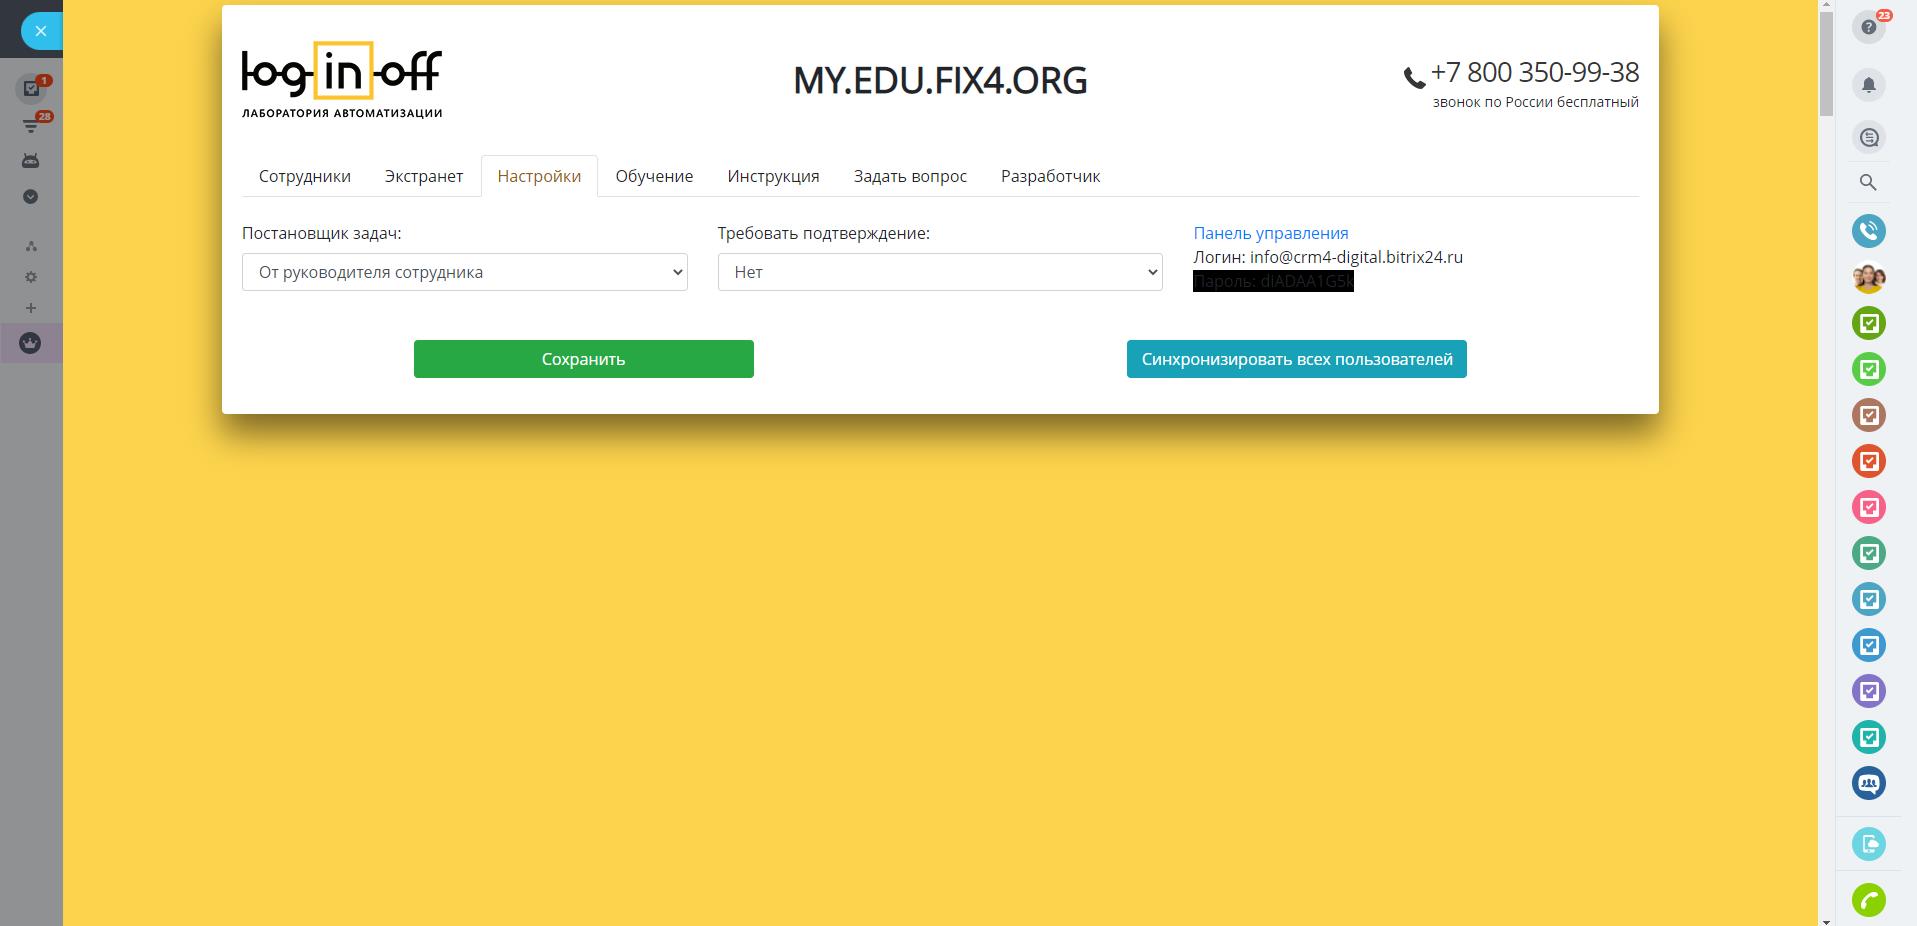Screen dimensions: 1917x926
Task: Open the Требовать подтверждение dropdown
Action: (x=940, y=272)
